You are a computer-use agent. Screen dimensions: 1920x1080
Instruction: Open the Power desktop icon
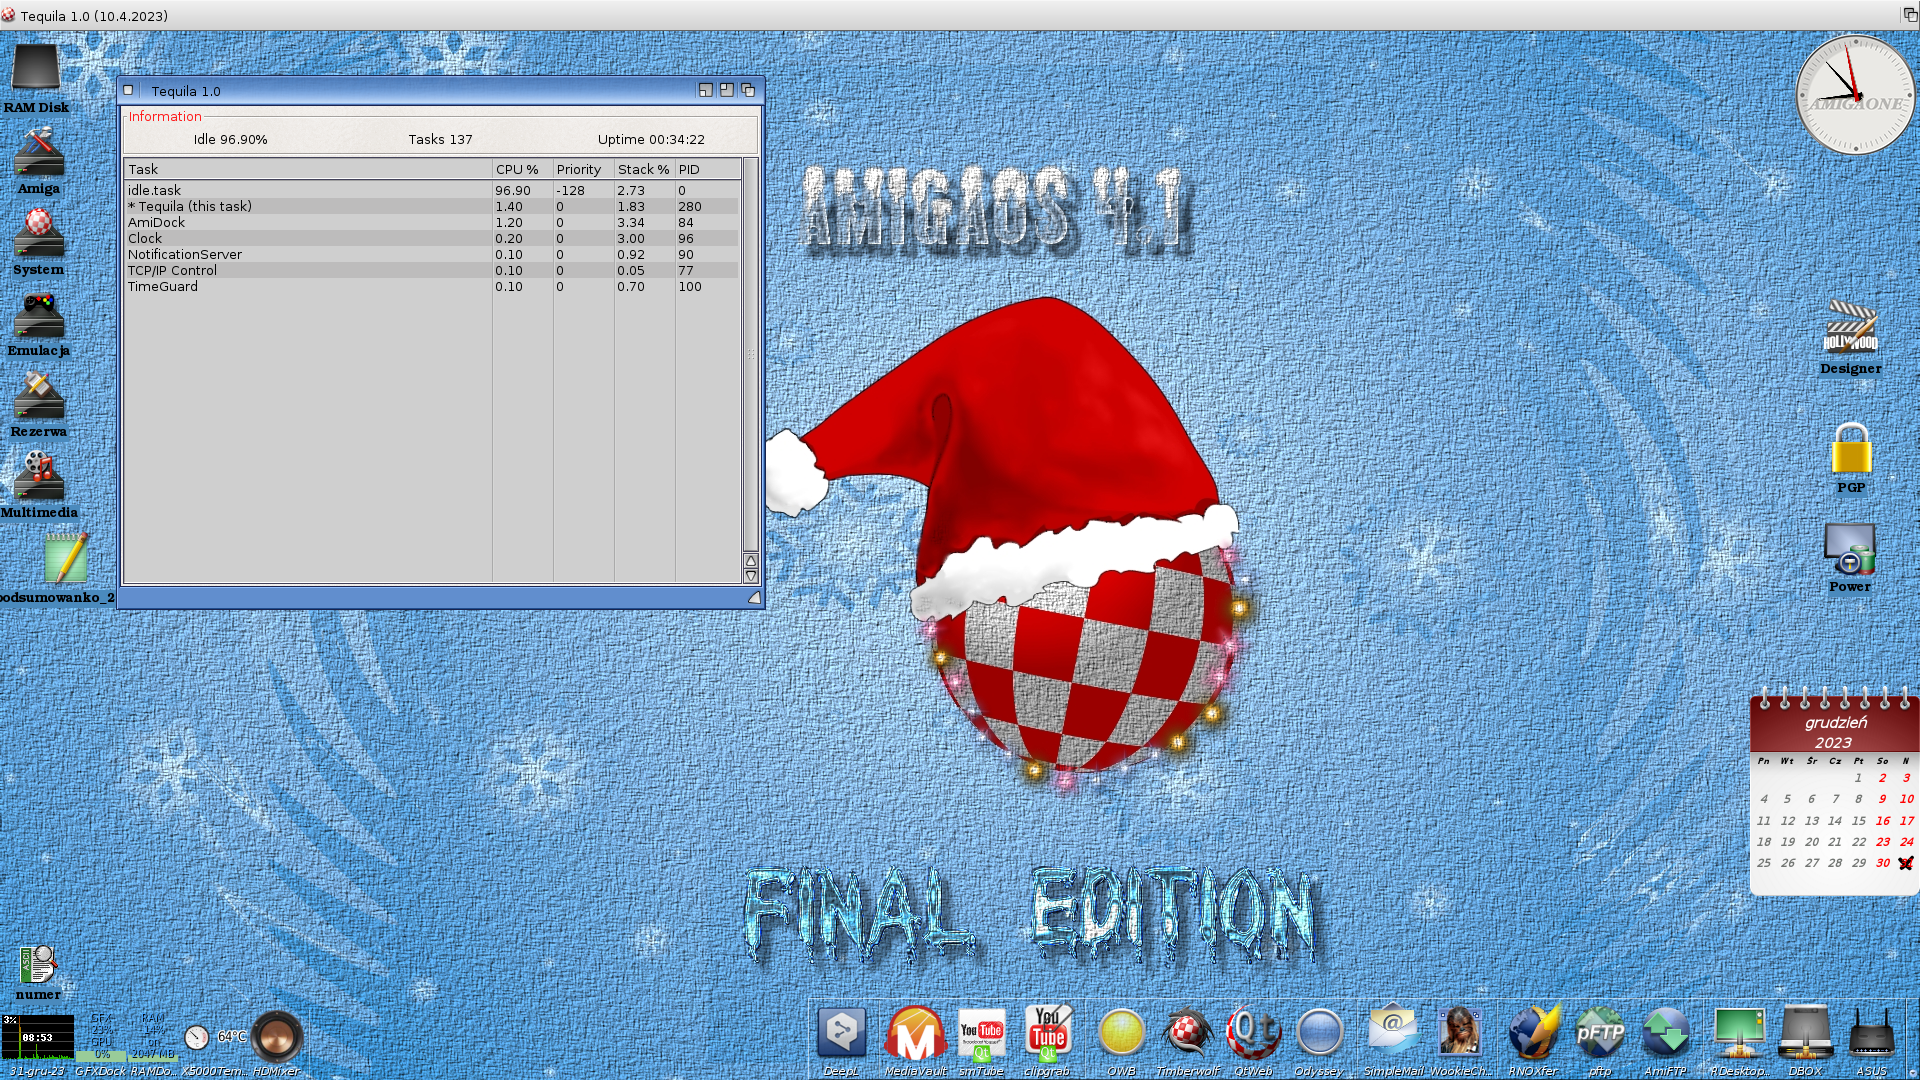pos(1850,558)
